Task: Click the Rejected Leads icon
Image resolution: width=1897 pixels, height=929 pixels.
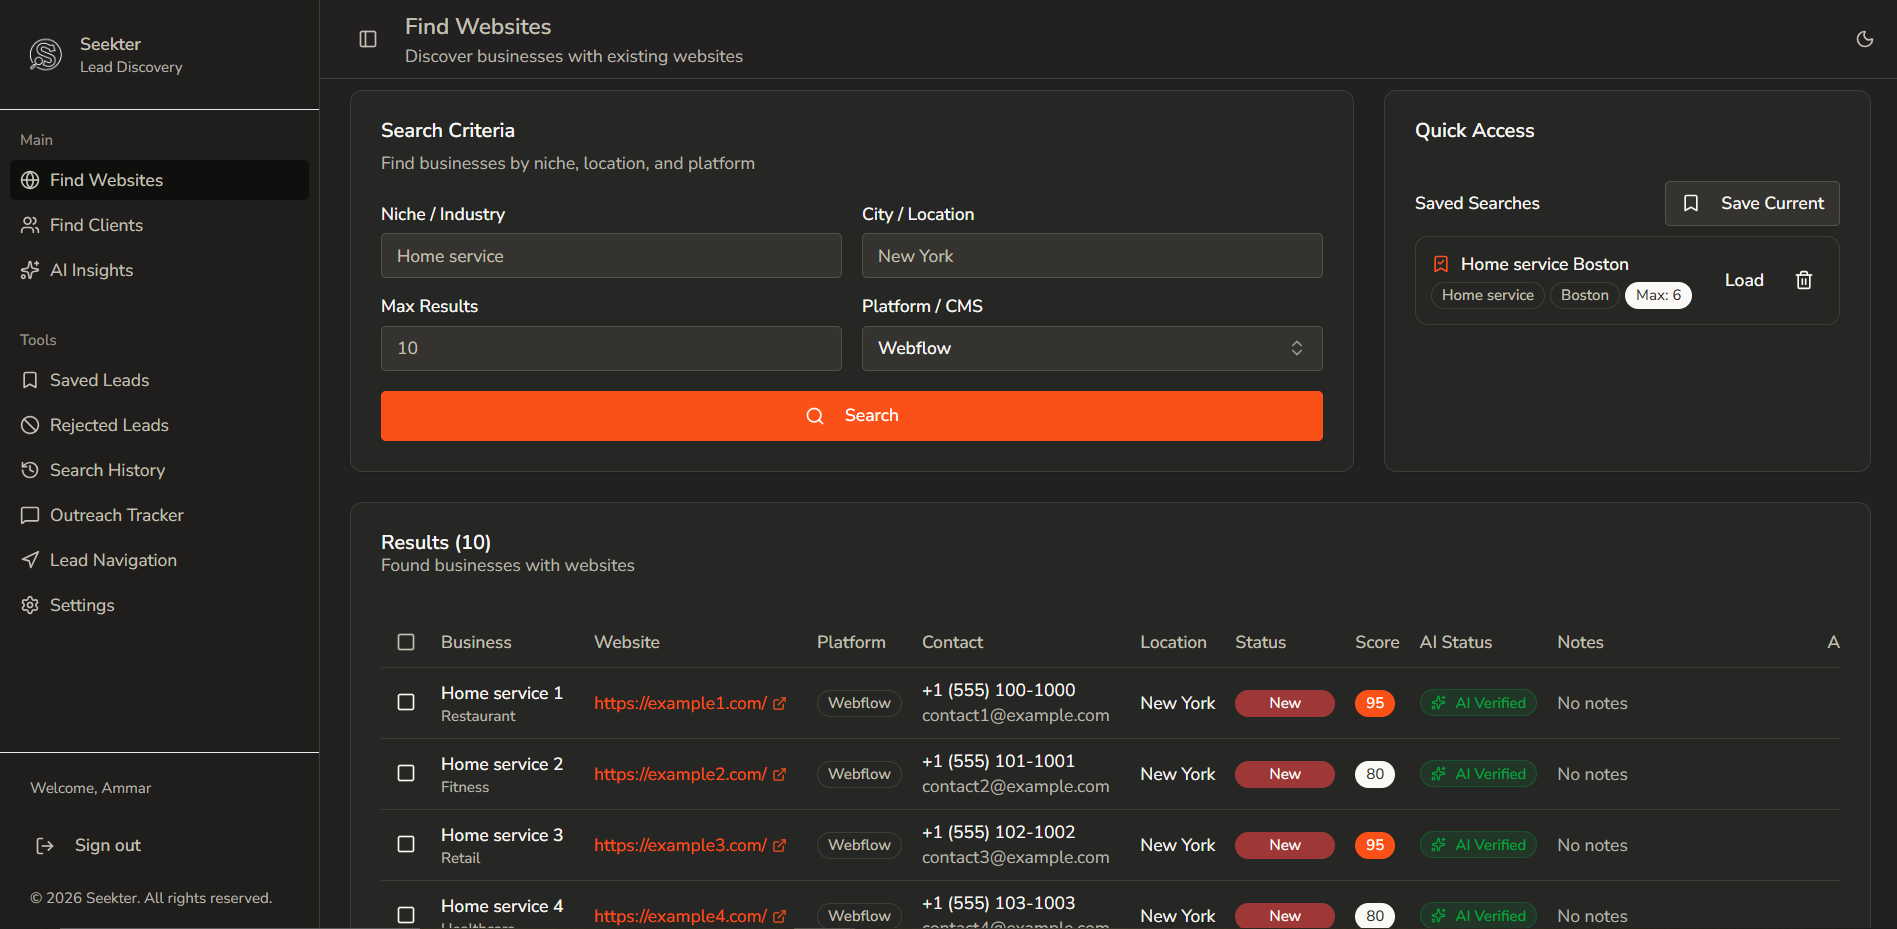Action: coord(31,425)
